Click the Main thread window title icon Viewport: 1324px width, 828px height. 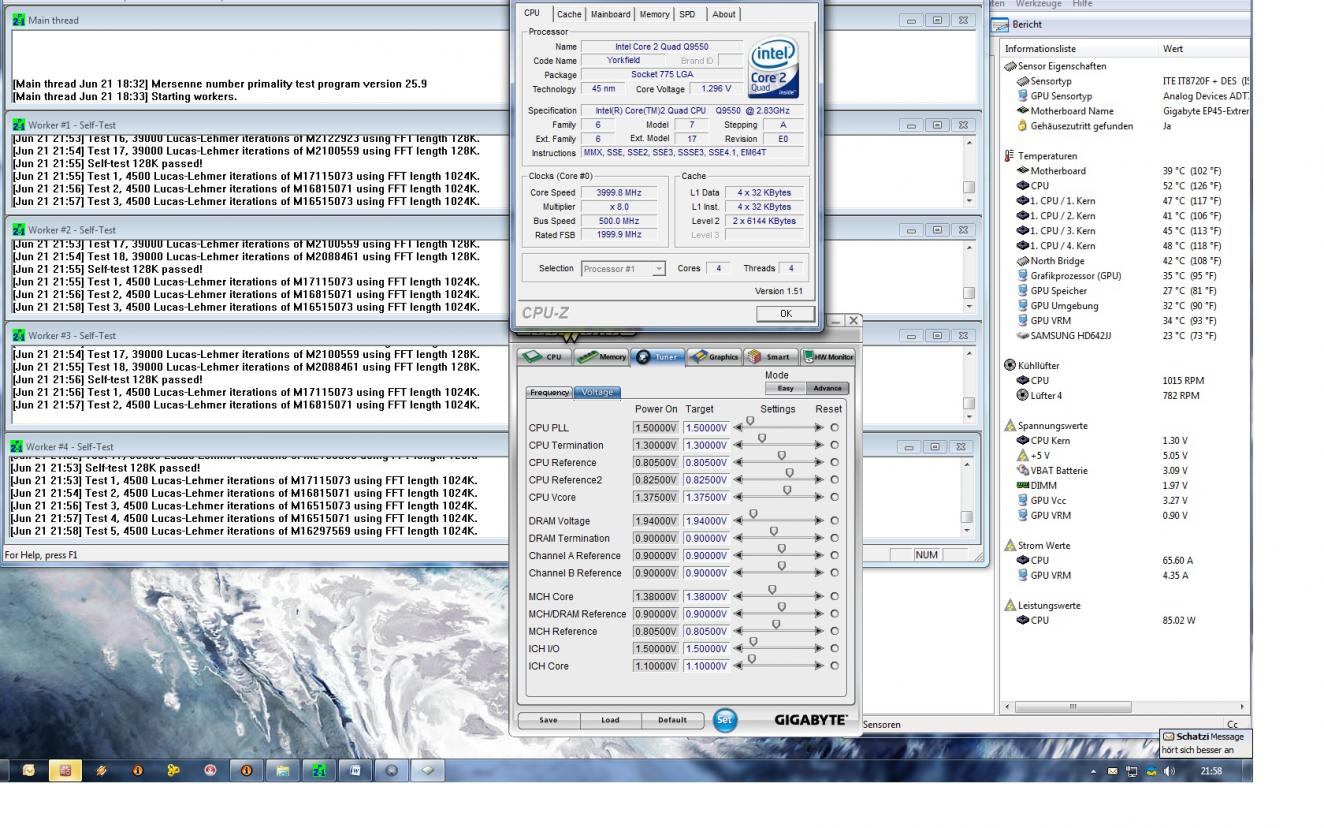coord(18,20)
